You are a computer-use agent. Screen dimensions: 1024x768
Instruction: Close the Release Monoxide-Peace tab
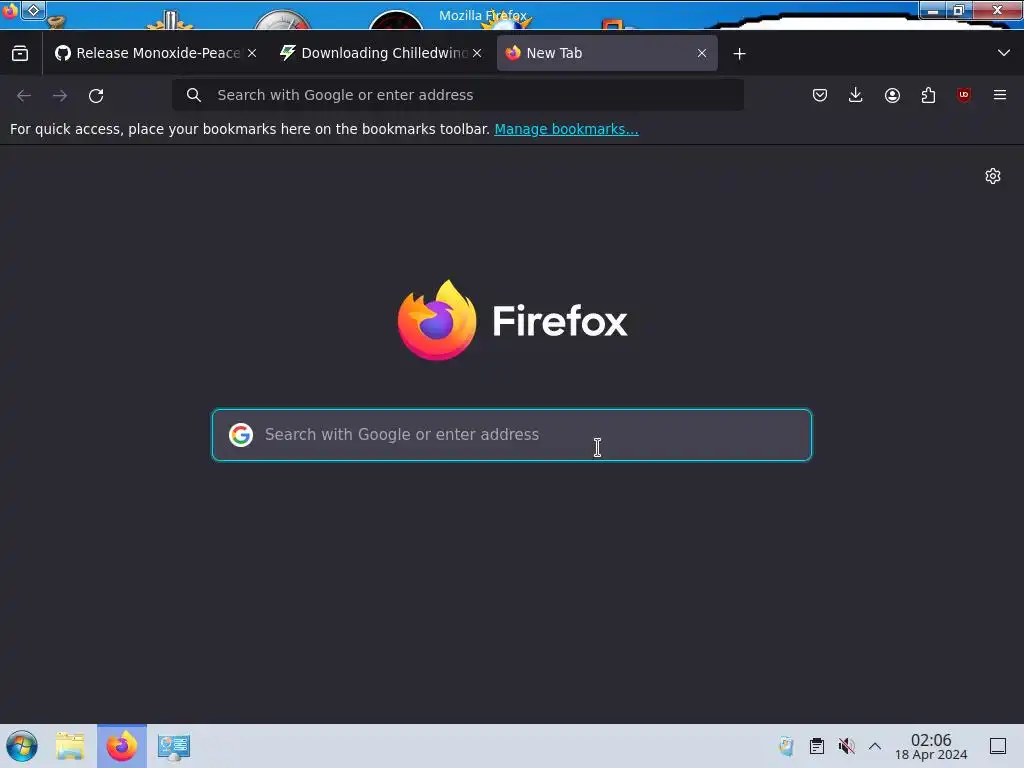(252, 54)
